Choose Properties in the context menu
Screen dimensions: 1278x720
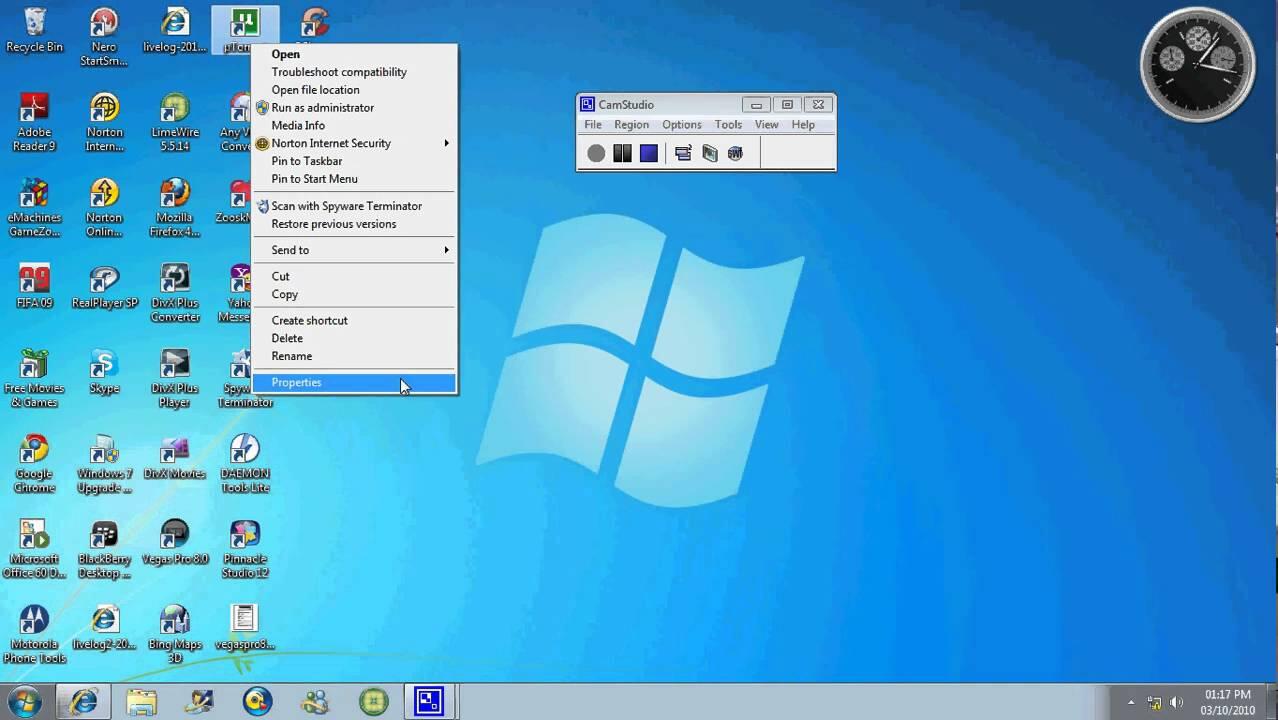point(297,382)
